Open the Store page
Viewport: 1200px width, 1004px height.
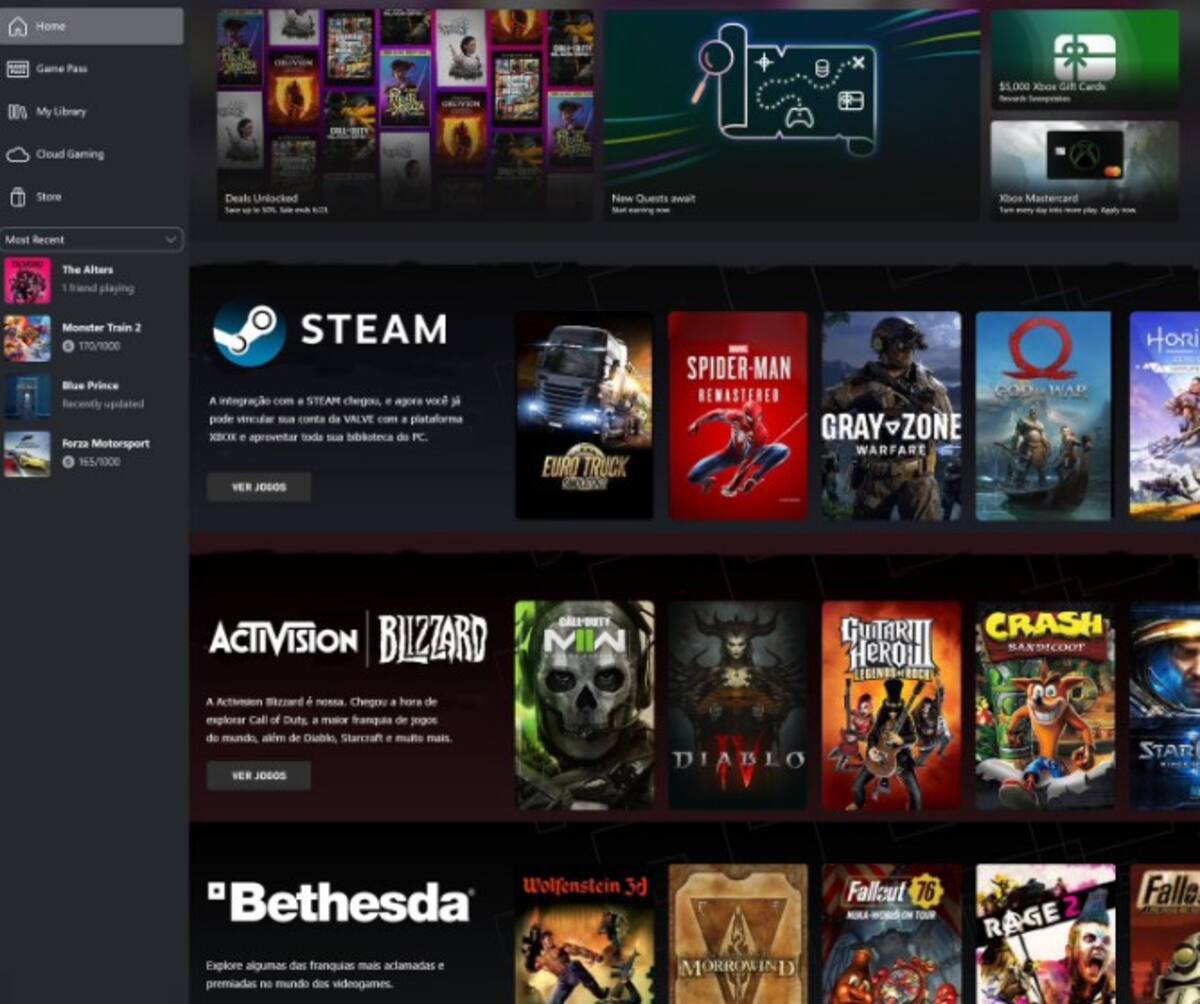click(x=92, y=197)
